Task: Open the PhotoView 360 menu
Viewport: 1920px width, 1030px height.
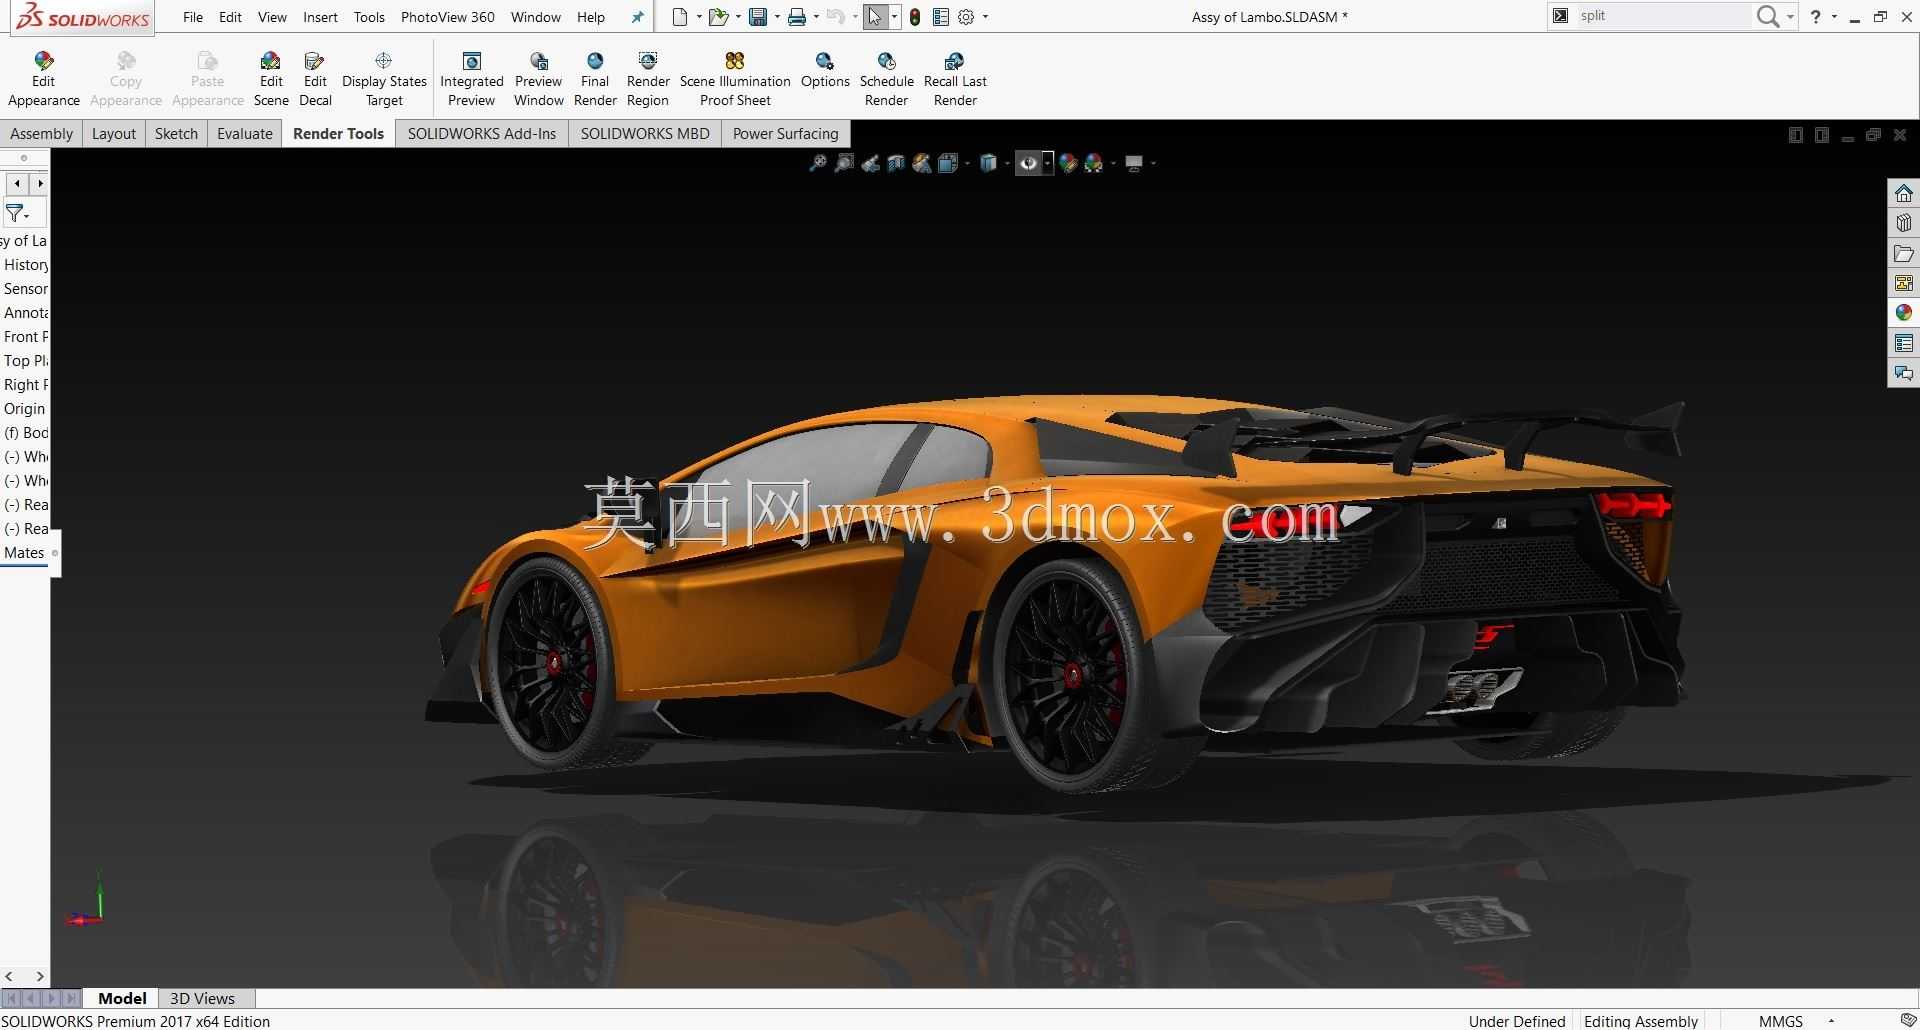Action: (448, 17)
